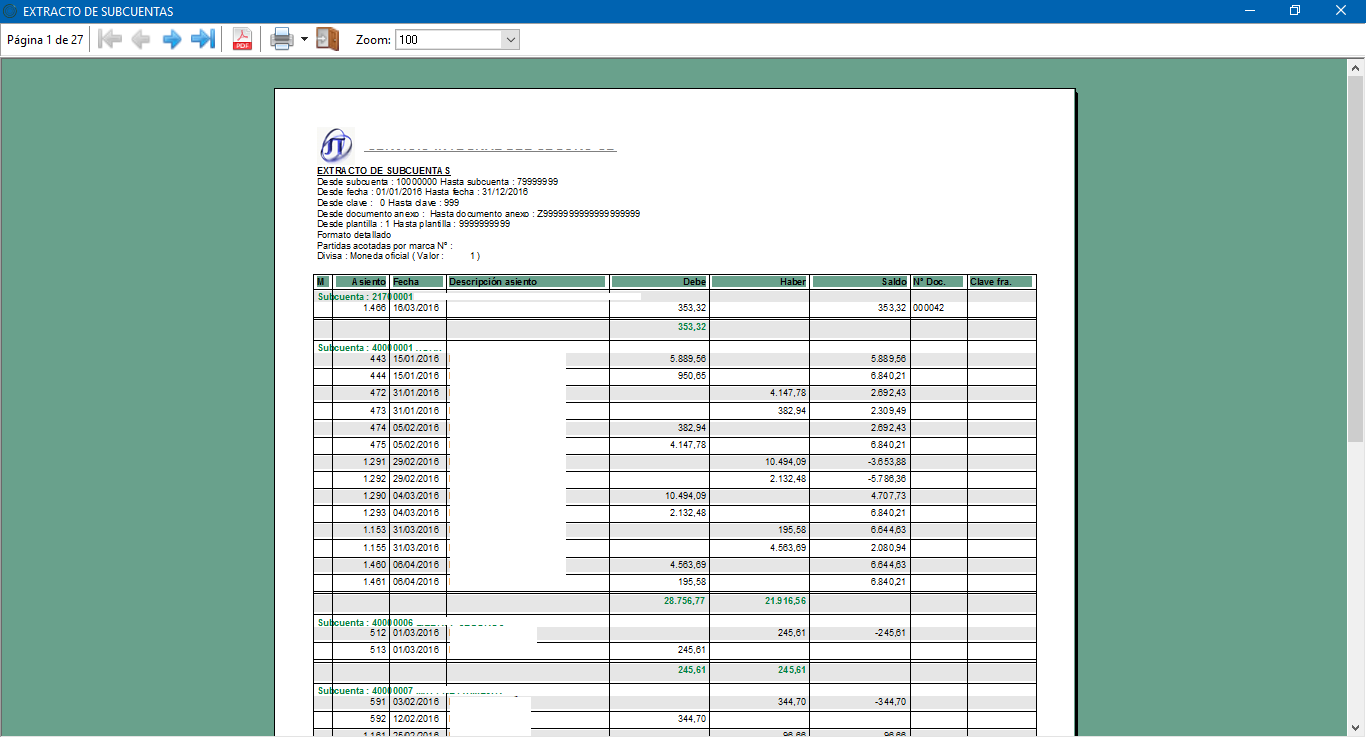This screenshot has height=738, width=1366.
Task: Click the 'Clave fra.' column header
Action: pyautogui.click(x=1000, y=282)
